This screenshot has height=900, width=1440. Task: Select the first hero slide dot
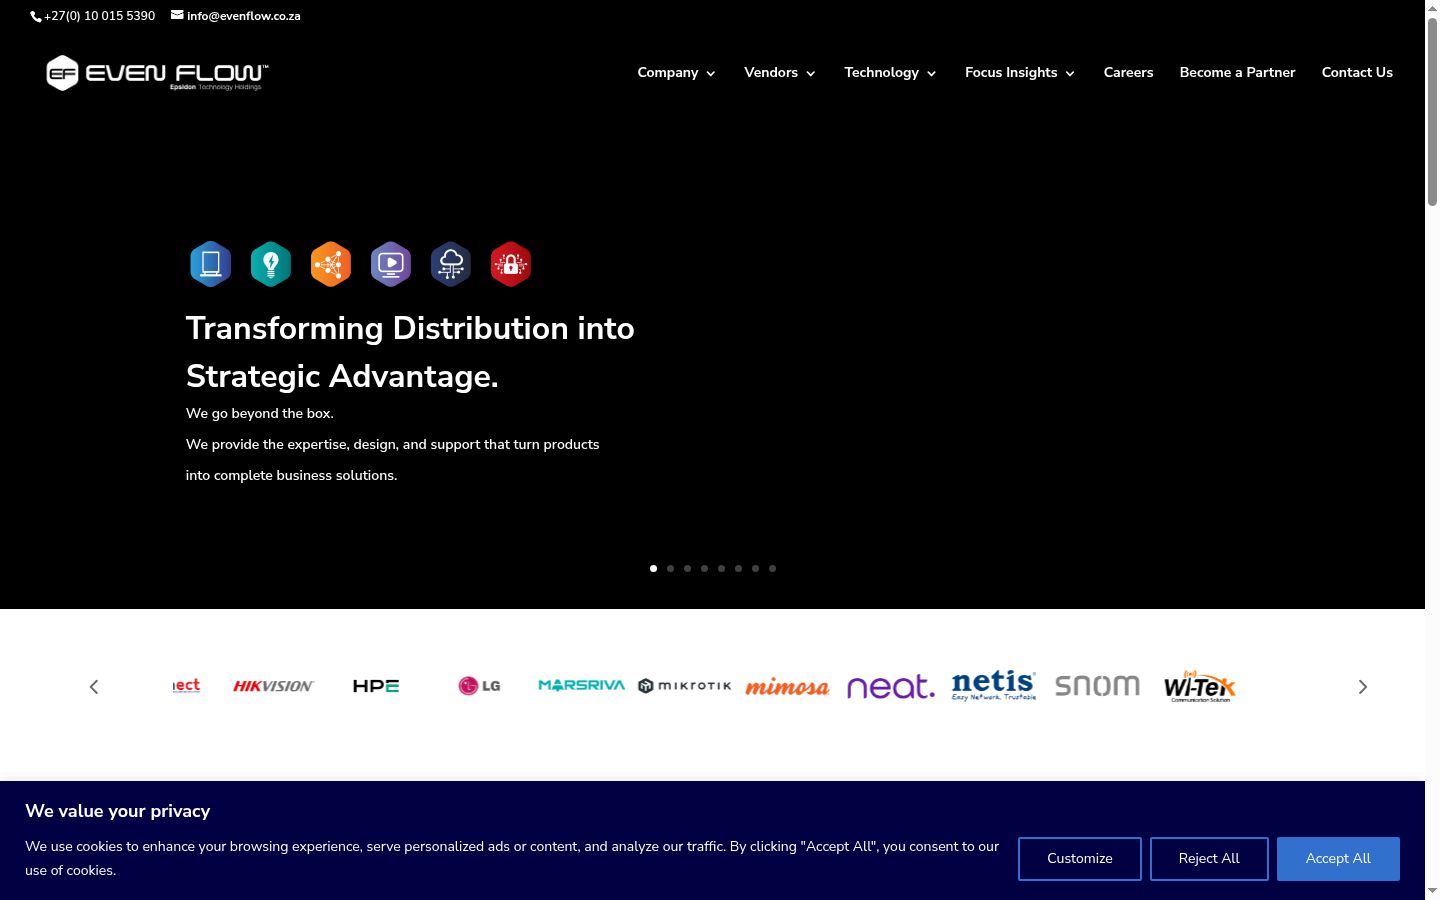click(653, 568)
